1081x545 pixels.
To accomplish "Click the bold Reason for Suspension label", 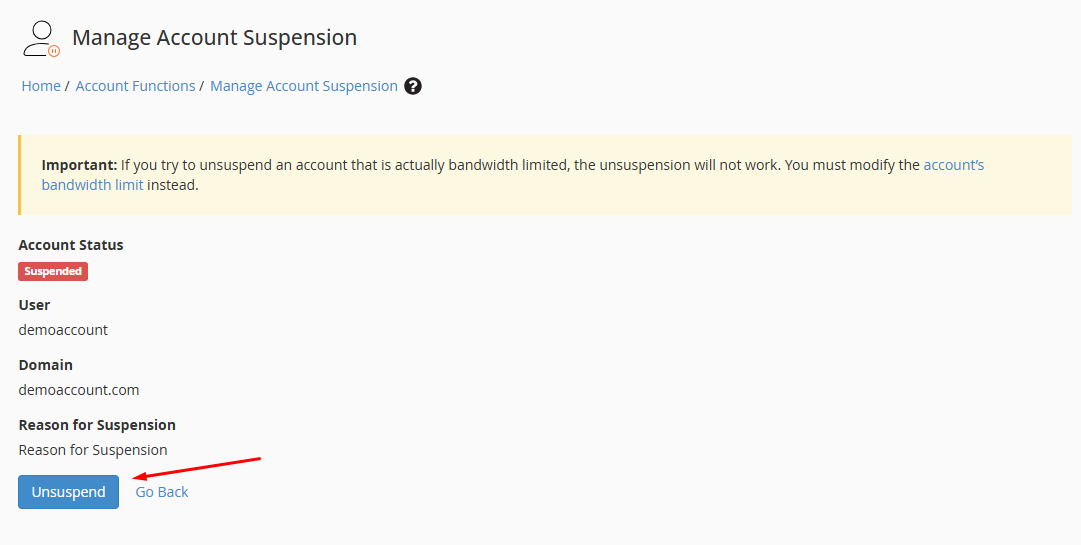I will (x=97, y=425).
